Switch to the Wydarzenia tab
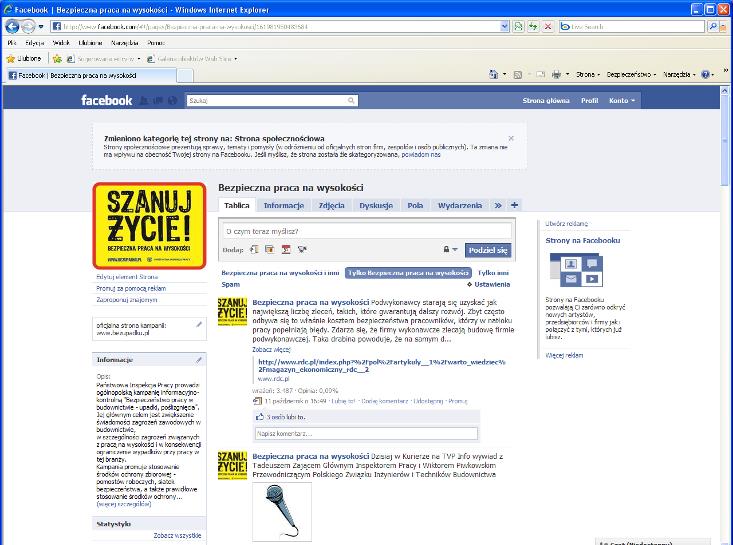Screen dimensions: 733x545 [x=460, y=206]
